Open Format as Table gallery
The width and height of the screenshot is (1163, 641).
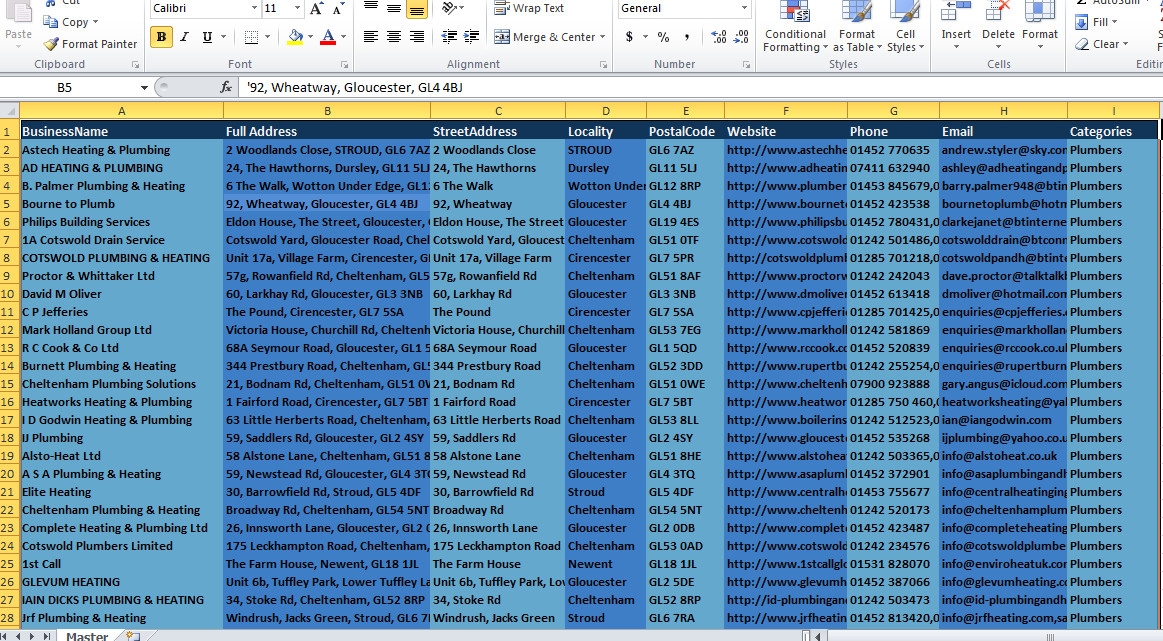click(x=857, y=27)
